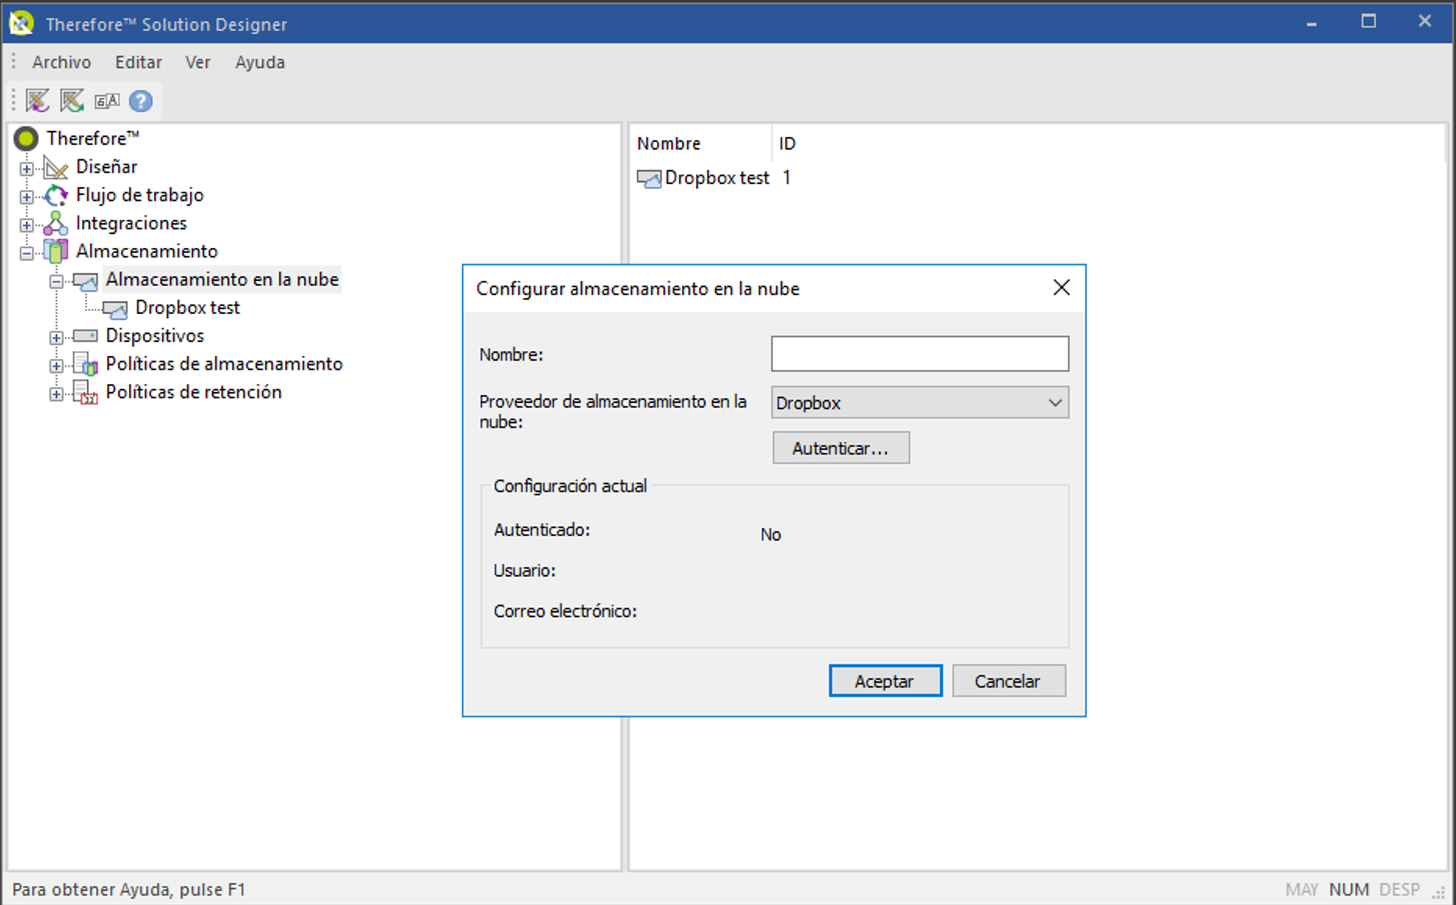Click status text Para obtener Ayuda
Image resolution: width=1456 pixels, height=905 pixels.
coord(129,889)
